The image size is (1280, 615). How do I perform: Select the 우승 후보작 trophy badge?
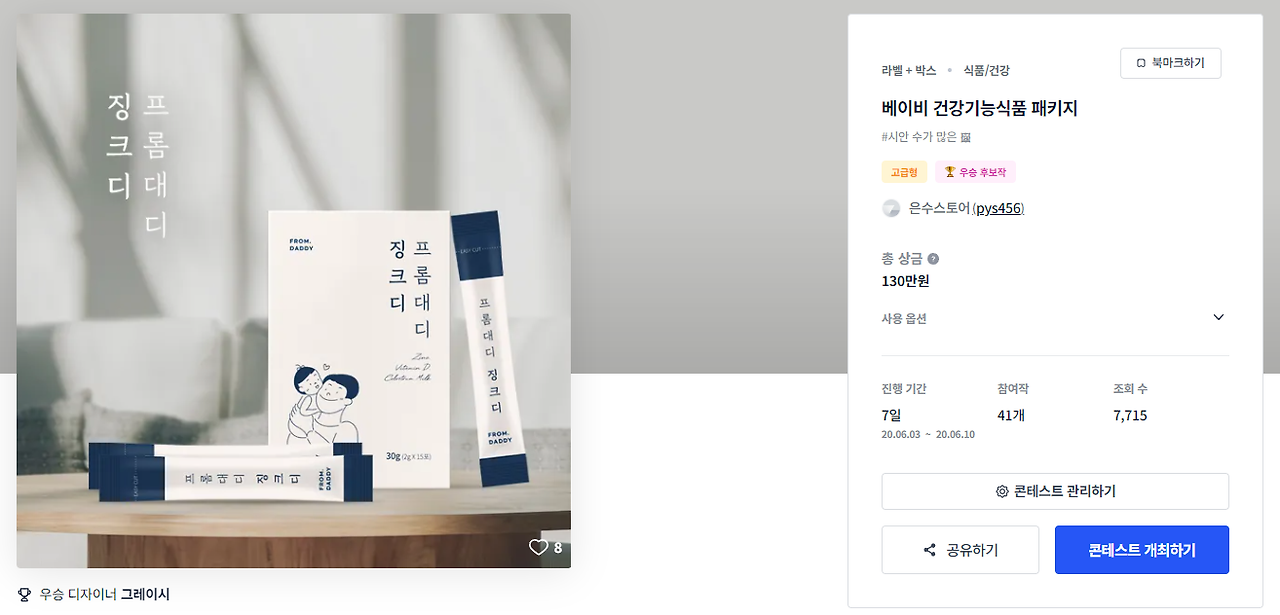[x=975, y=172]
